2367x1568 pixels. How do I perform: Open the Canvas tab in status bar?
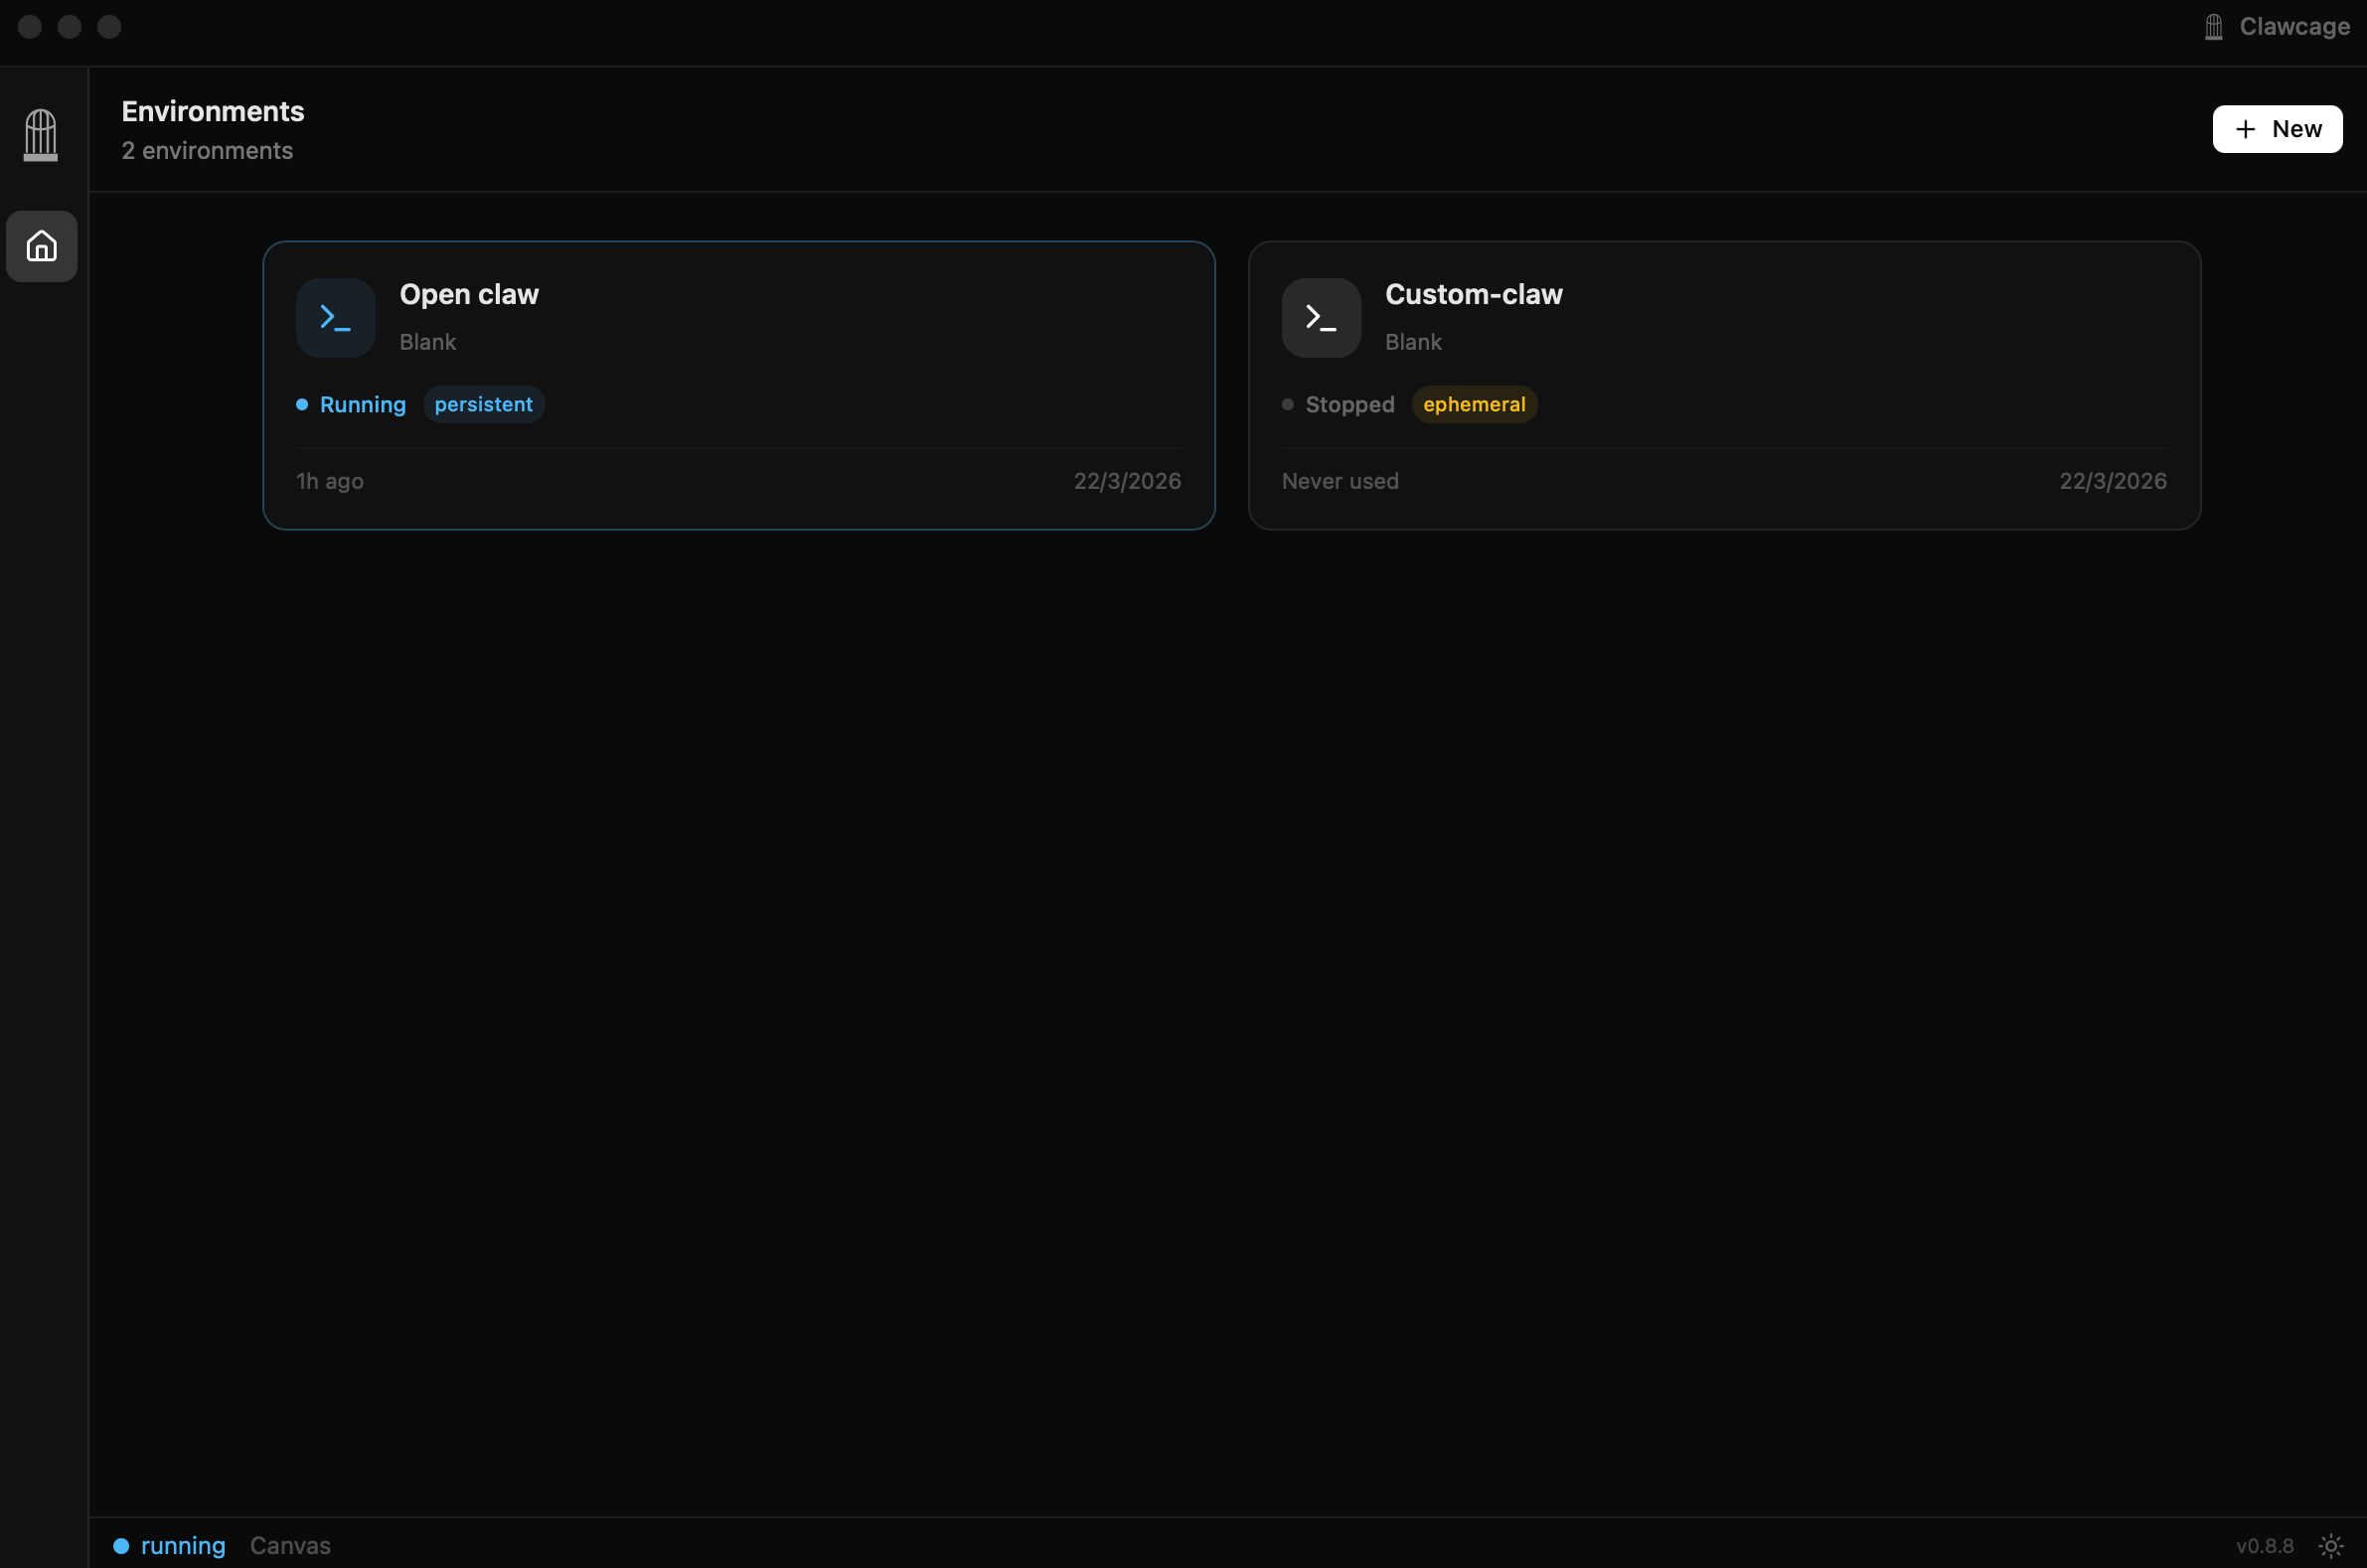click(x=290, y=1545)
